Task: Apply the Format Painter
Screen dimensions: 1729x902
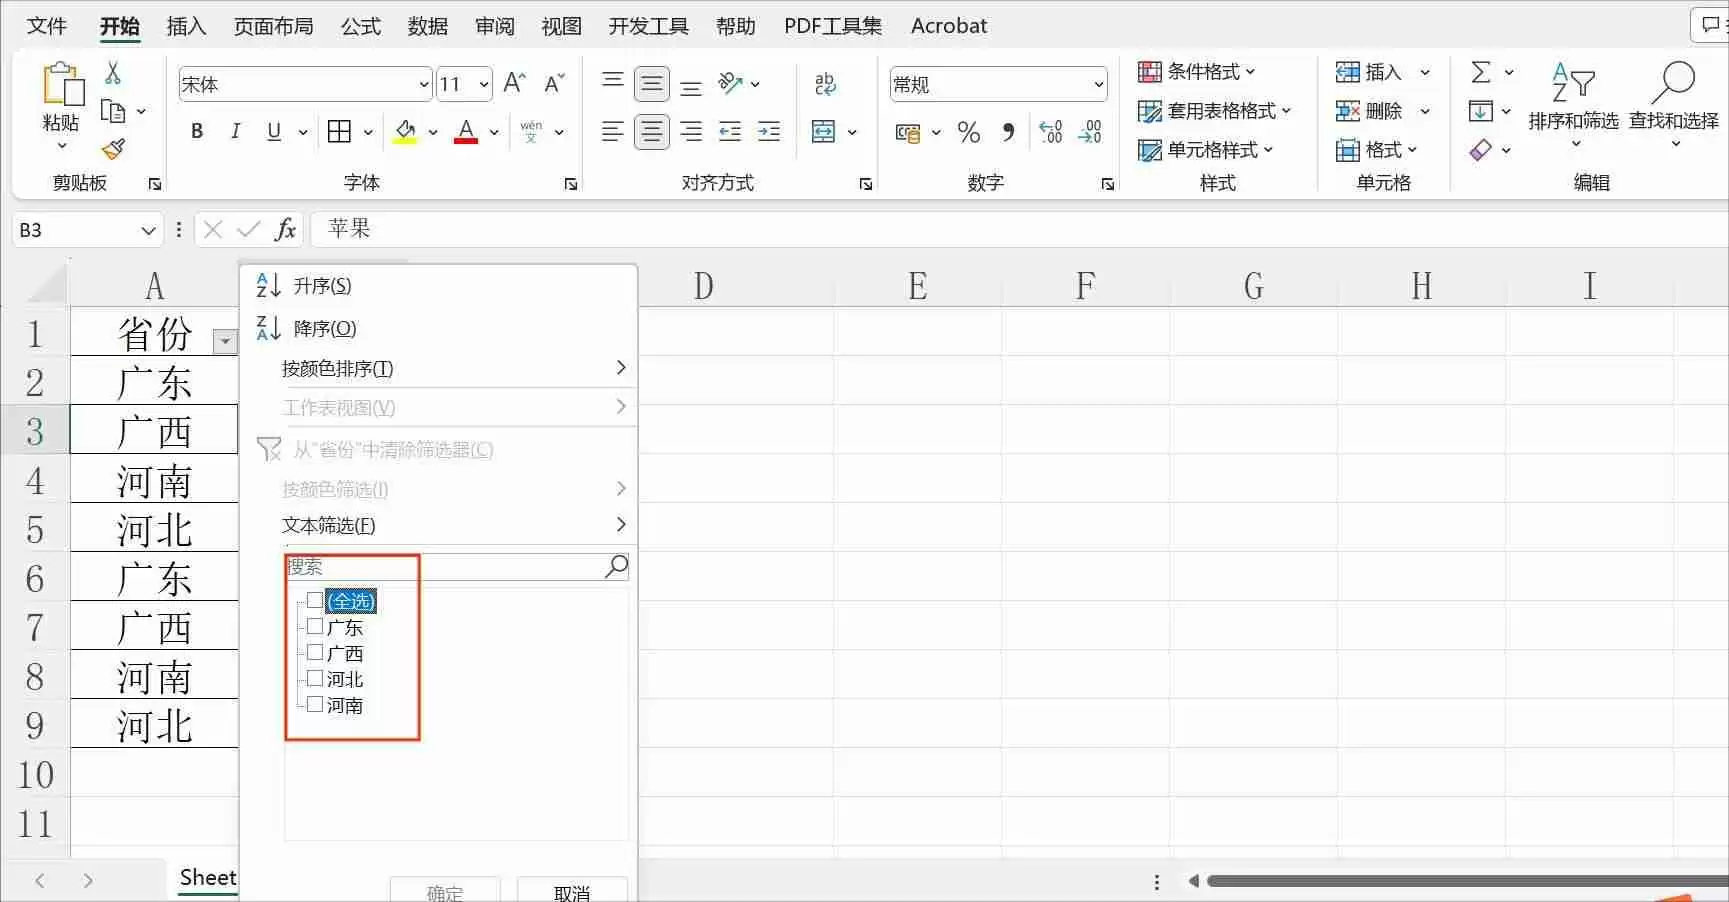Action: pos(113,149)
